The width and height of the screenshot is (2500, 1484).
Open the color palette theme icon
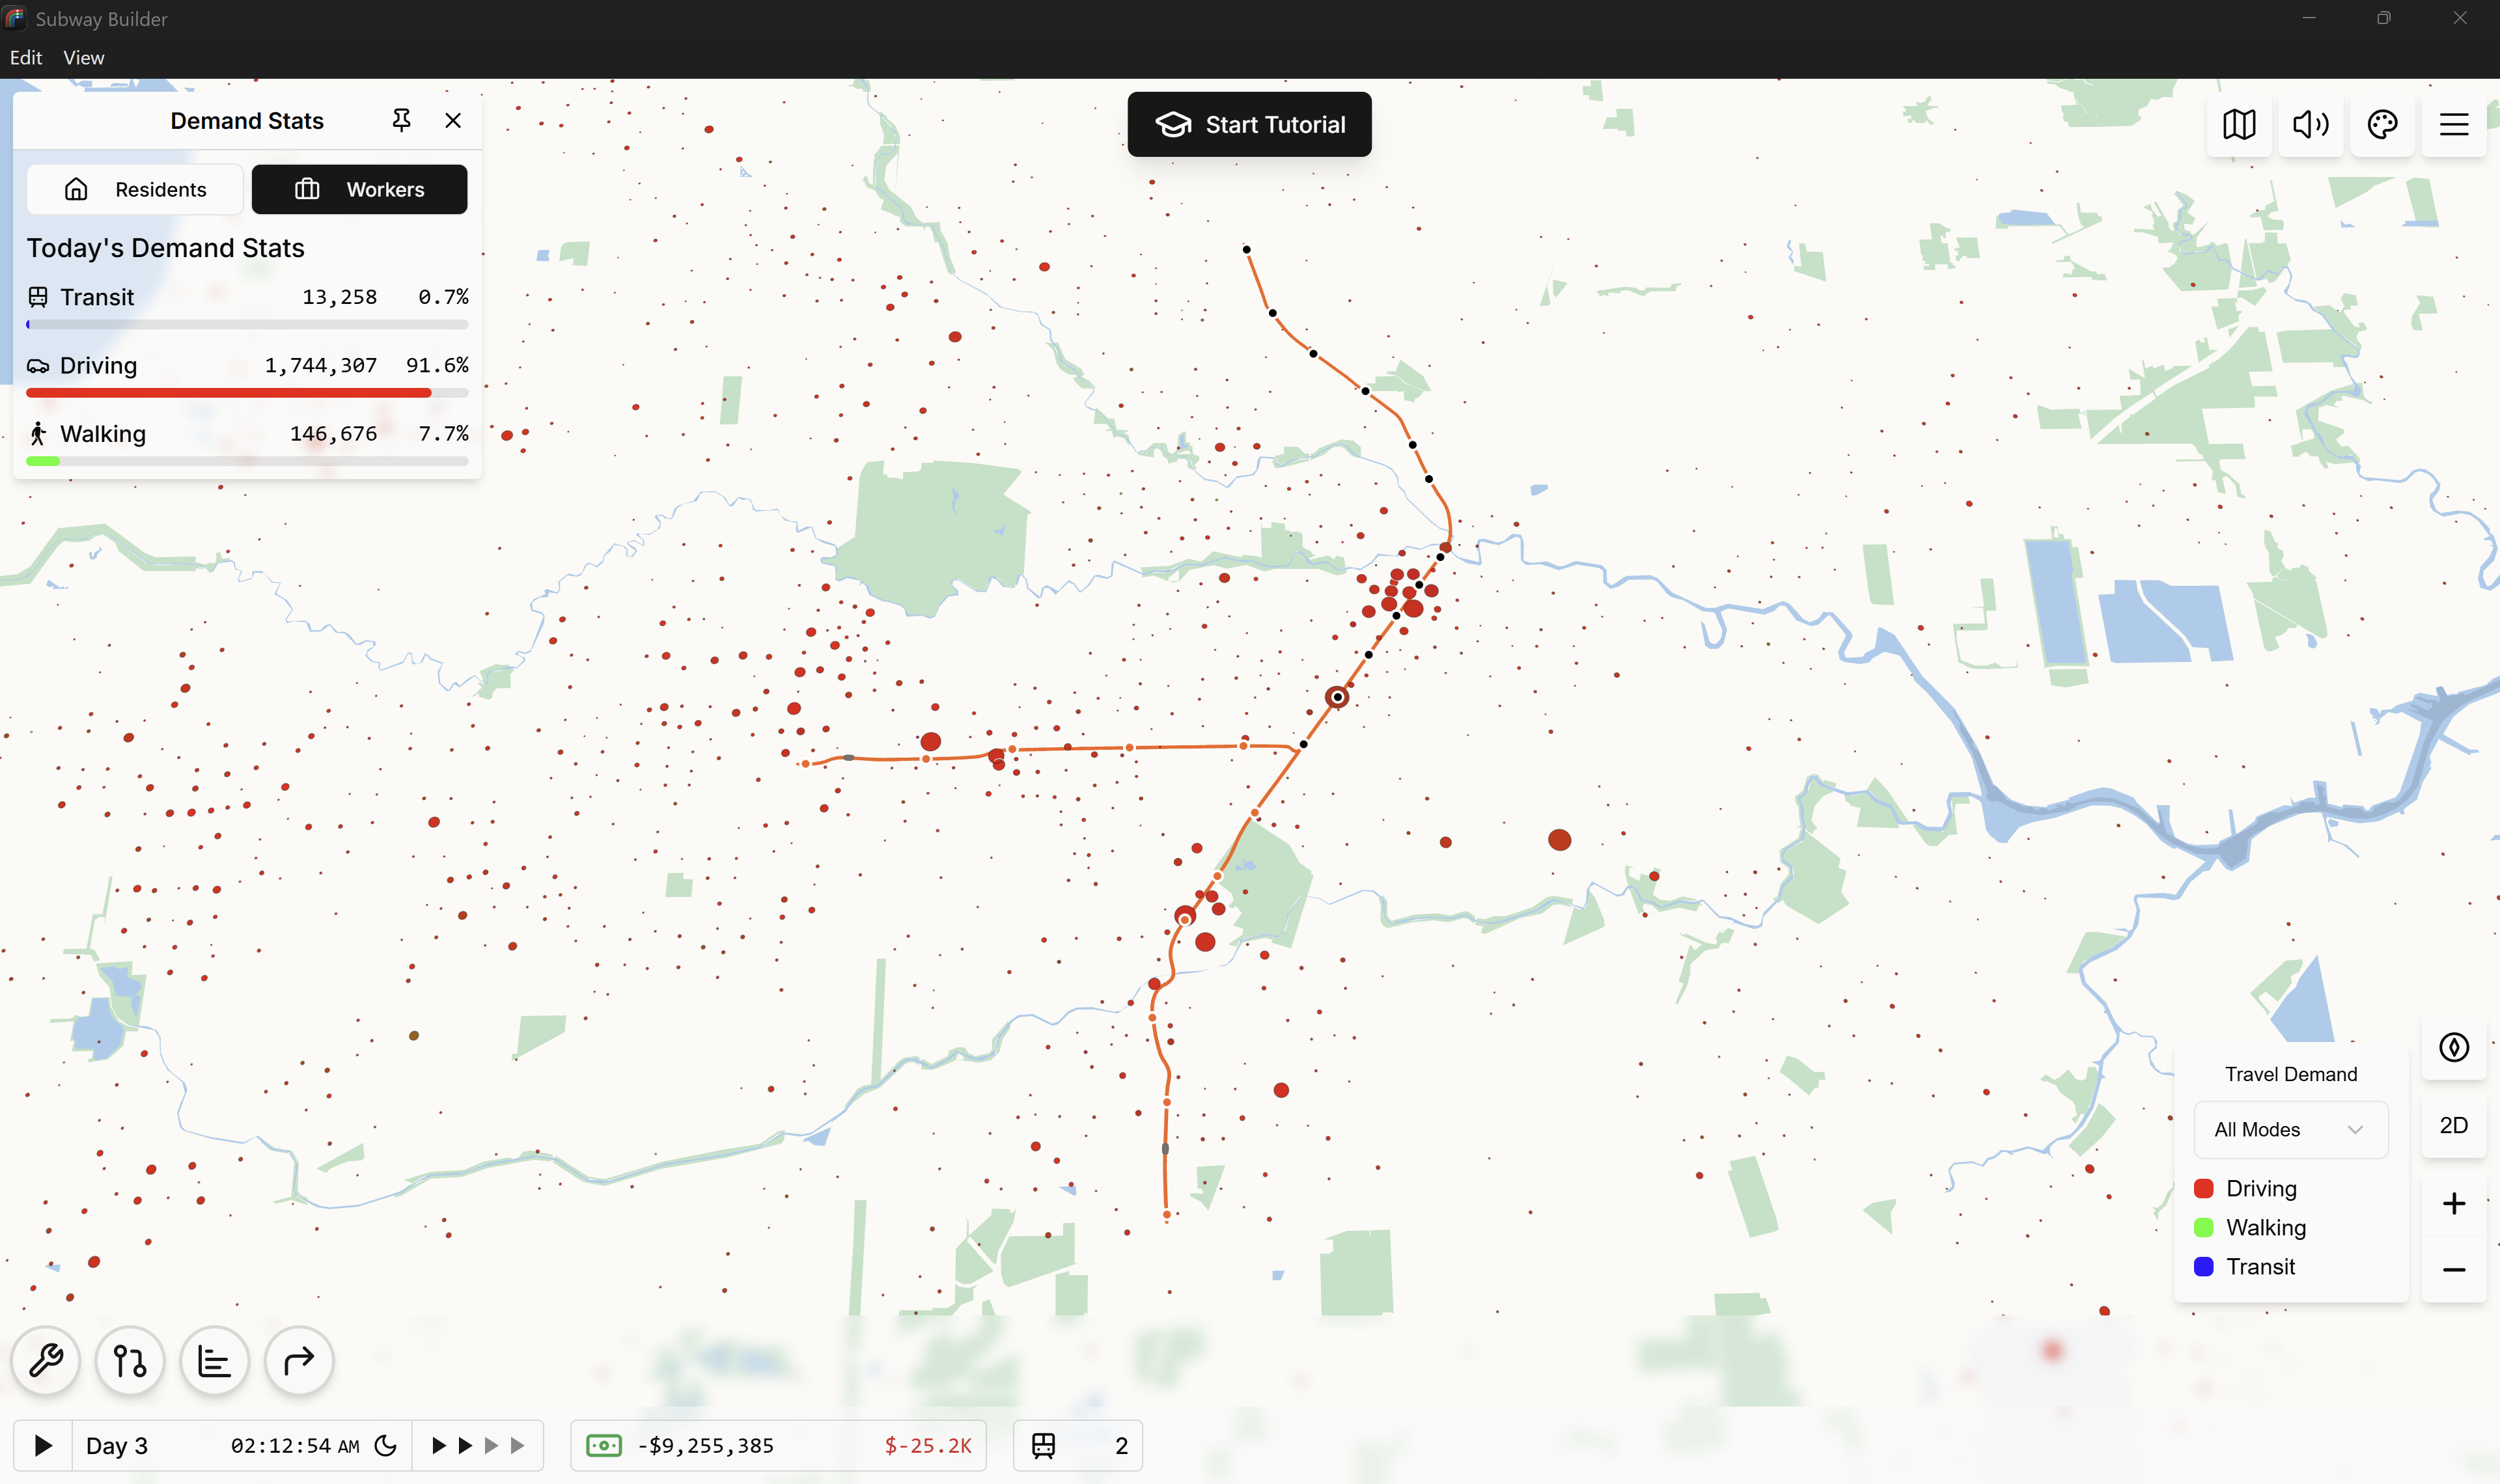coord(2382,125)
